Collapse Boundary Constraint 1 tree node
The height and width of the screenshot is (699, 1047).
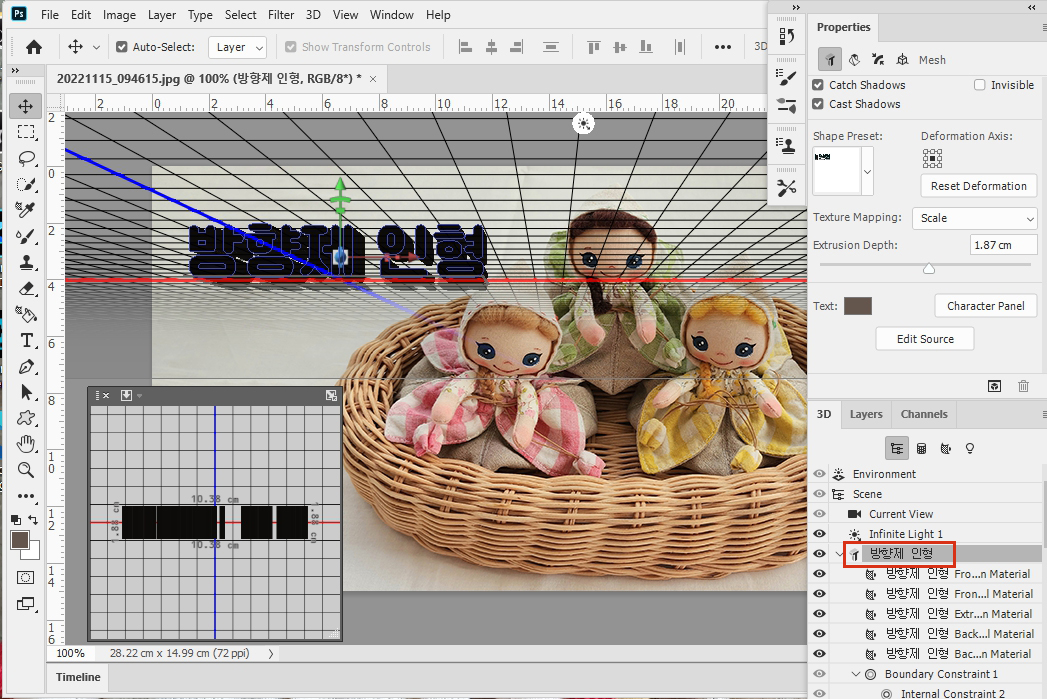[x=855, y=674]
